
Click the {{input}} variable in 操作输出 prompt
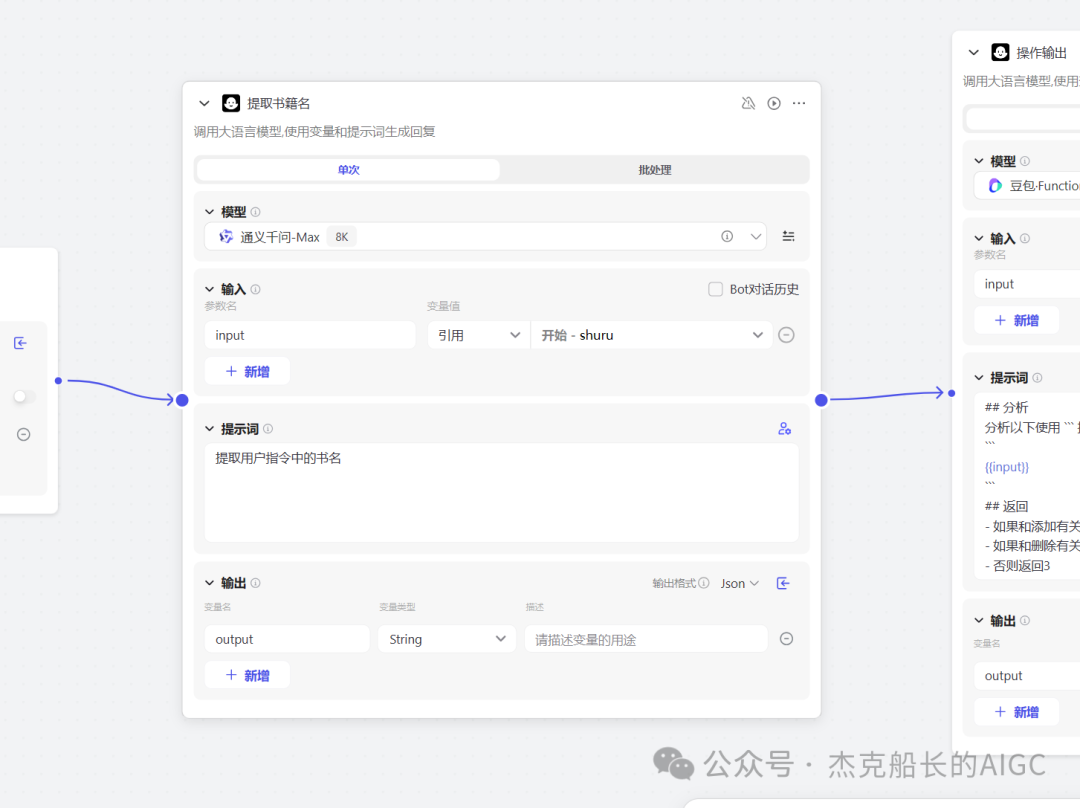click(1006, 467)
